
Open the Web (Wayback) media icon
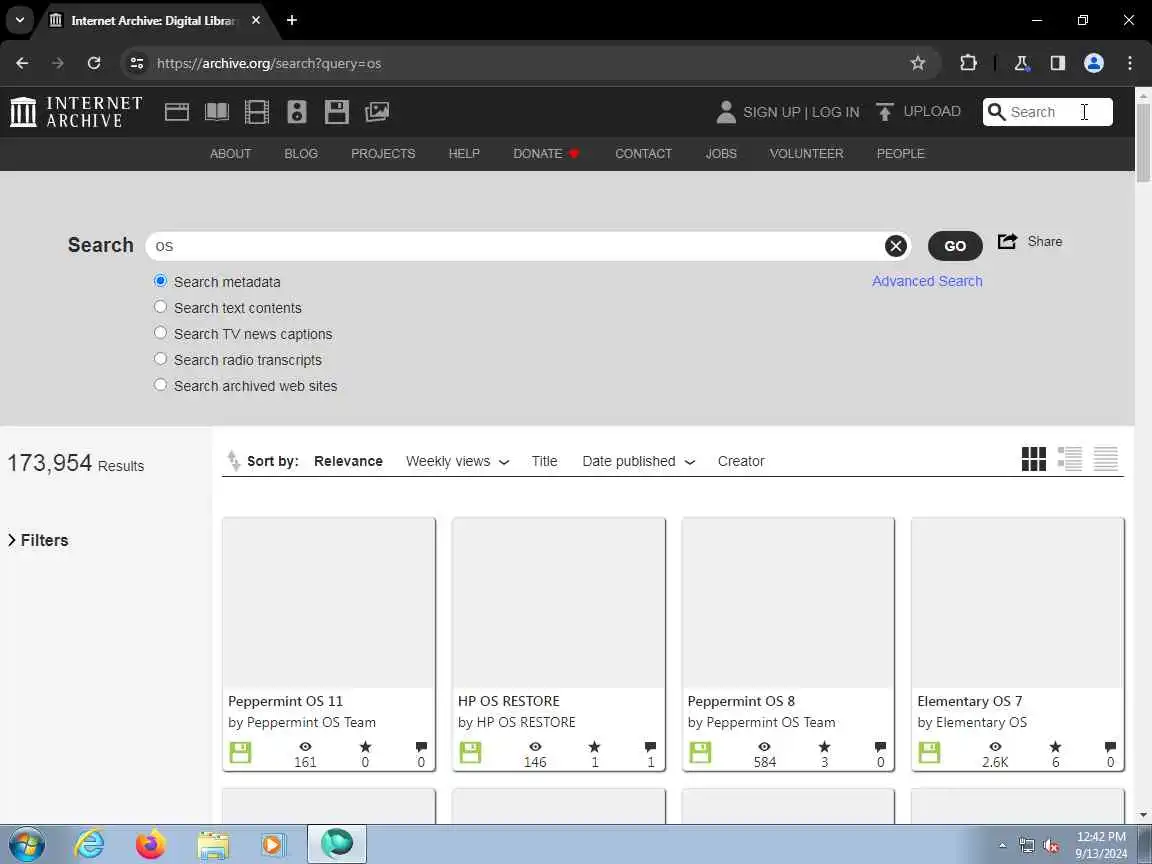(x=176, y=112)
